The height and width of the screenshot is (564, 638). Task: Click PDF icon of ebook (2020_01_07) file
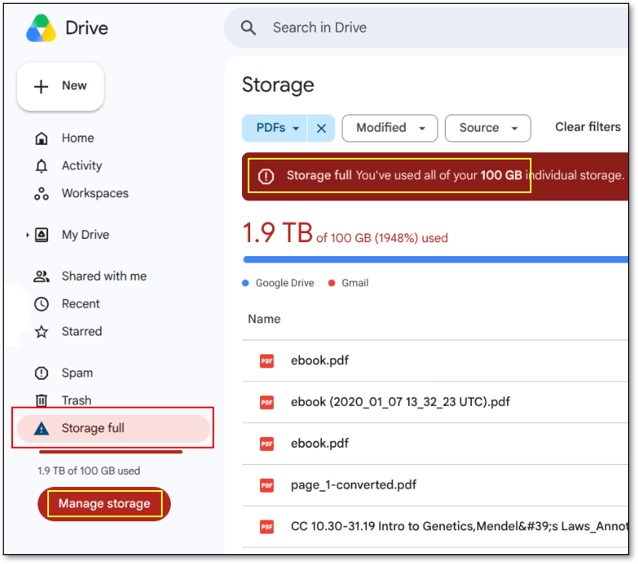[x=267, y=402]
